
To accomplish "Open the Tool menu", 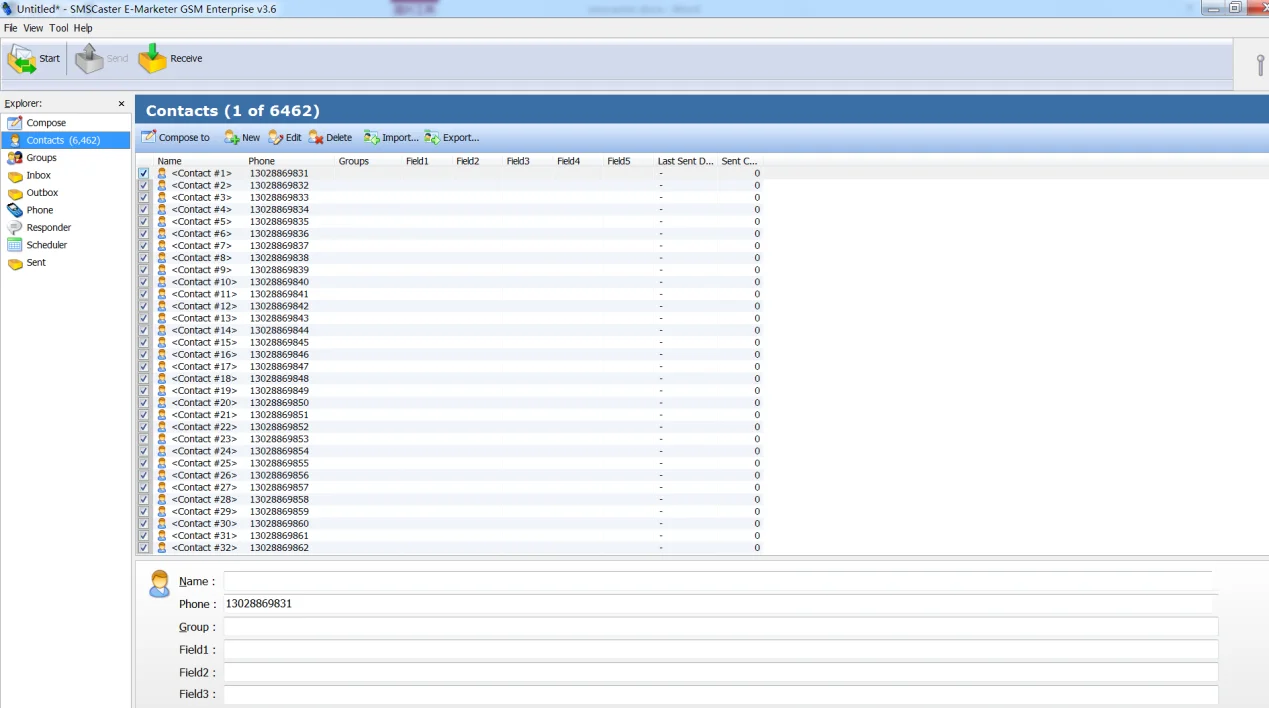I will click(x=59, y=28).
